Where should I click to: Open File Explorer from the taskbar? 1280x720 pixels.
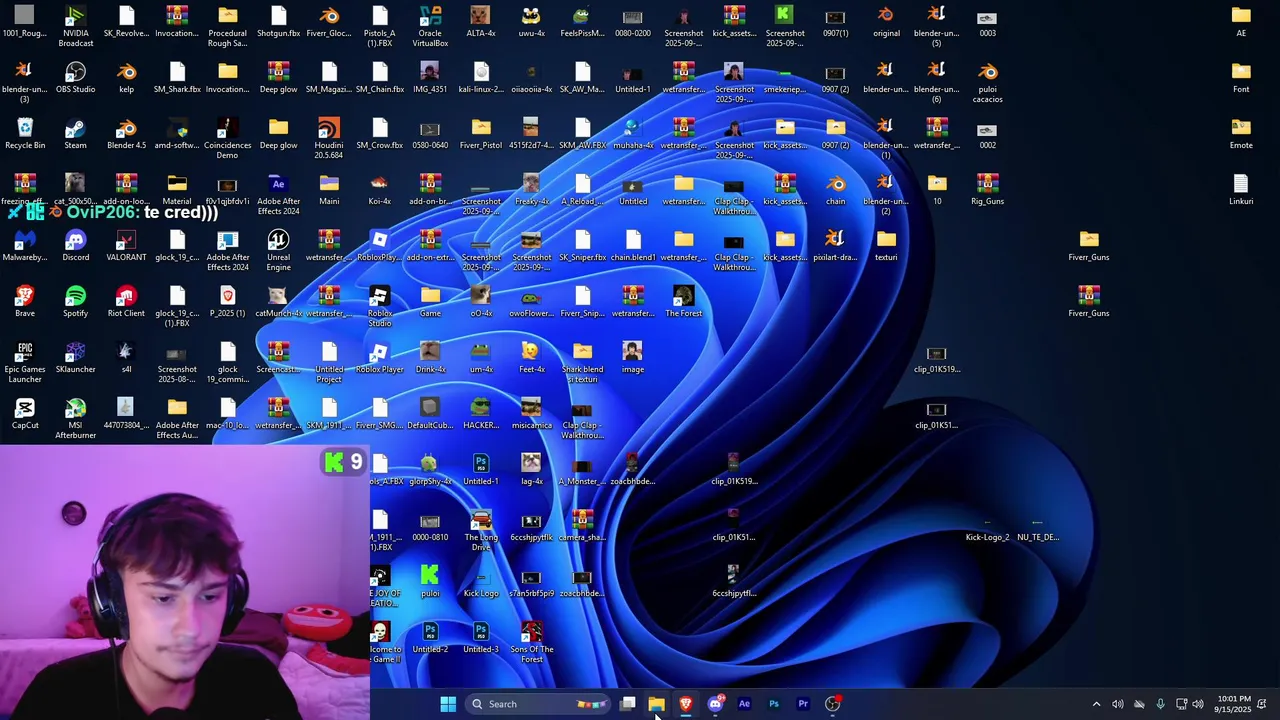[656, 704]
